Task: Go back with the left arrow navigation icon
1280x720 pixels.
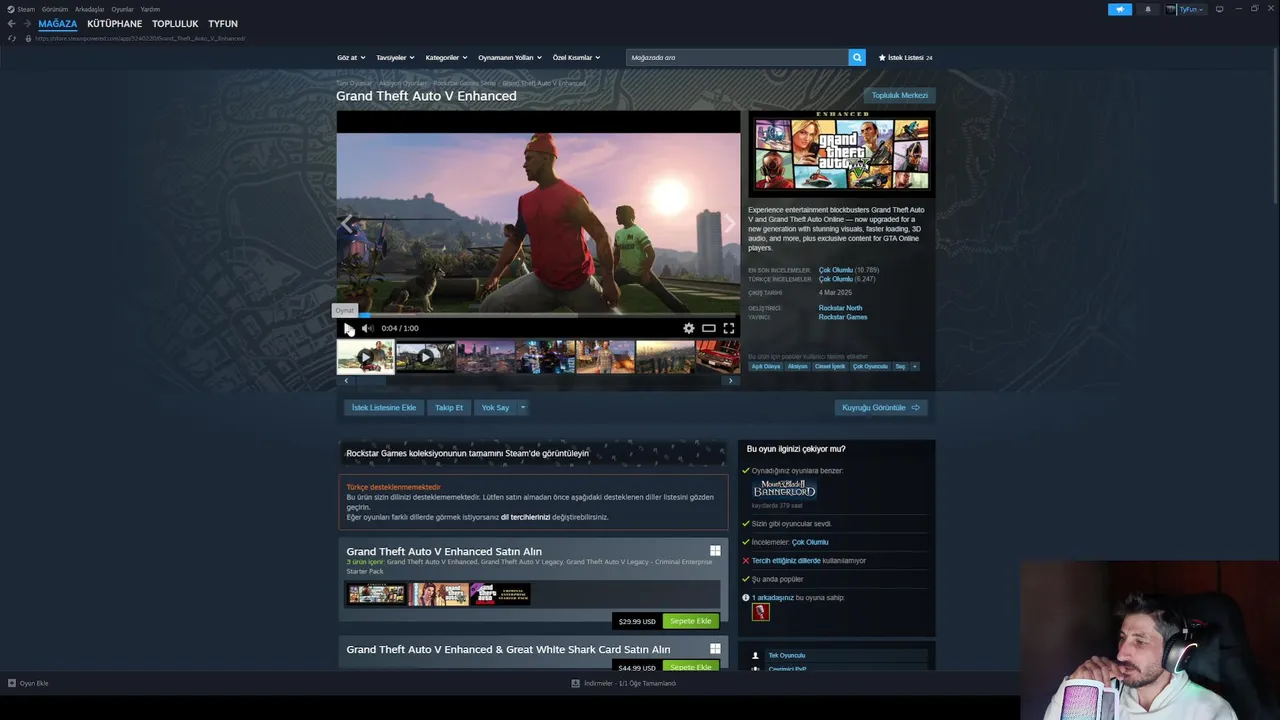Action: [x=12, y=23]
